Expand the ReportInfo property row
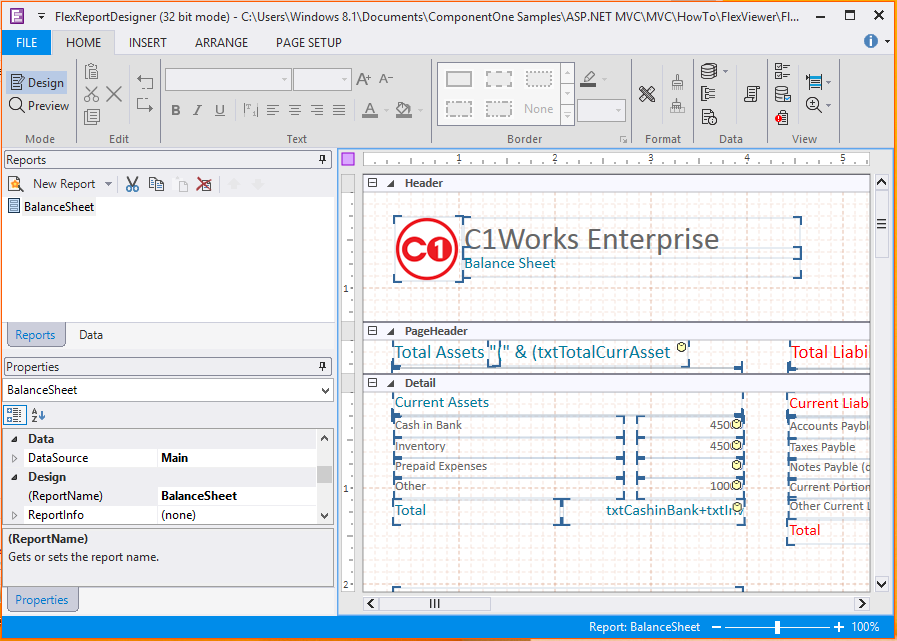The image size is (897, 641). 14,515
